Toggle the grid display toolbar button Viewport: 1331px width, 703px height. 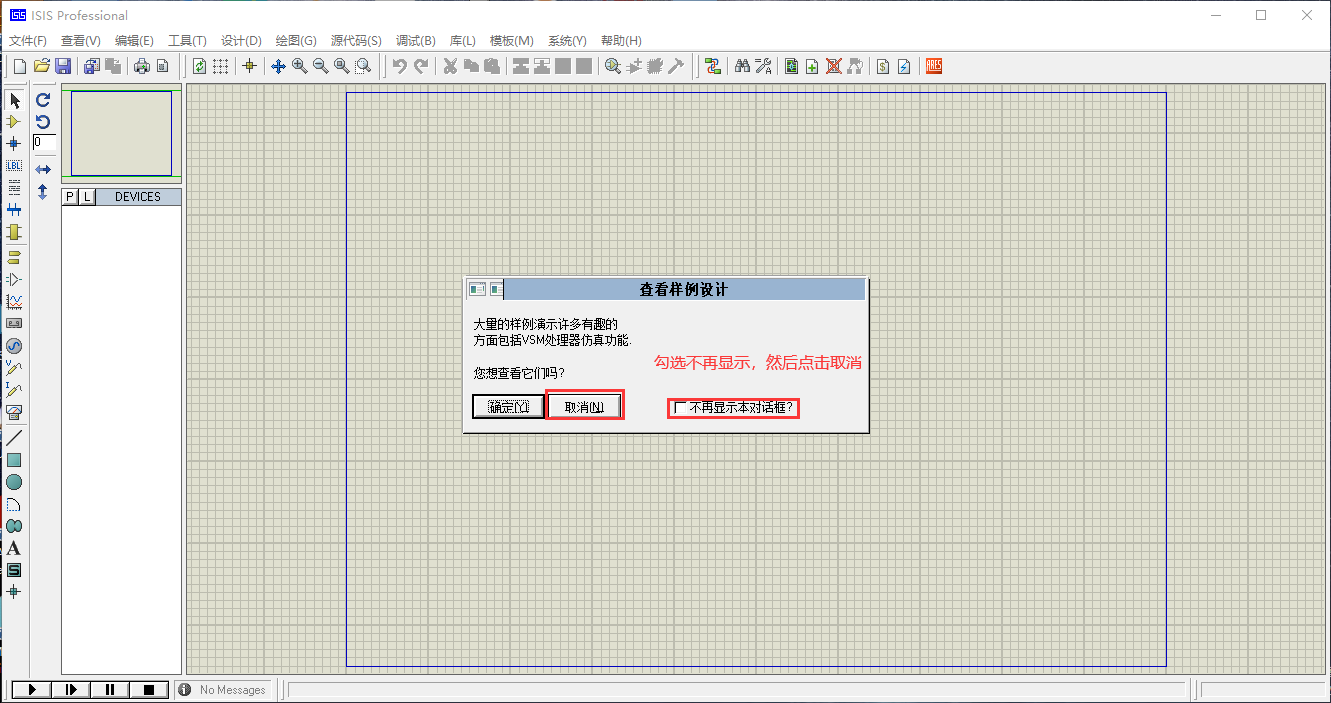220,66
